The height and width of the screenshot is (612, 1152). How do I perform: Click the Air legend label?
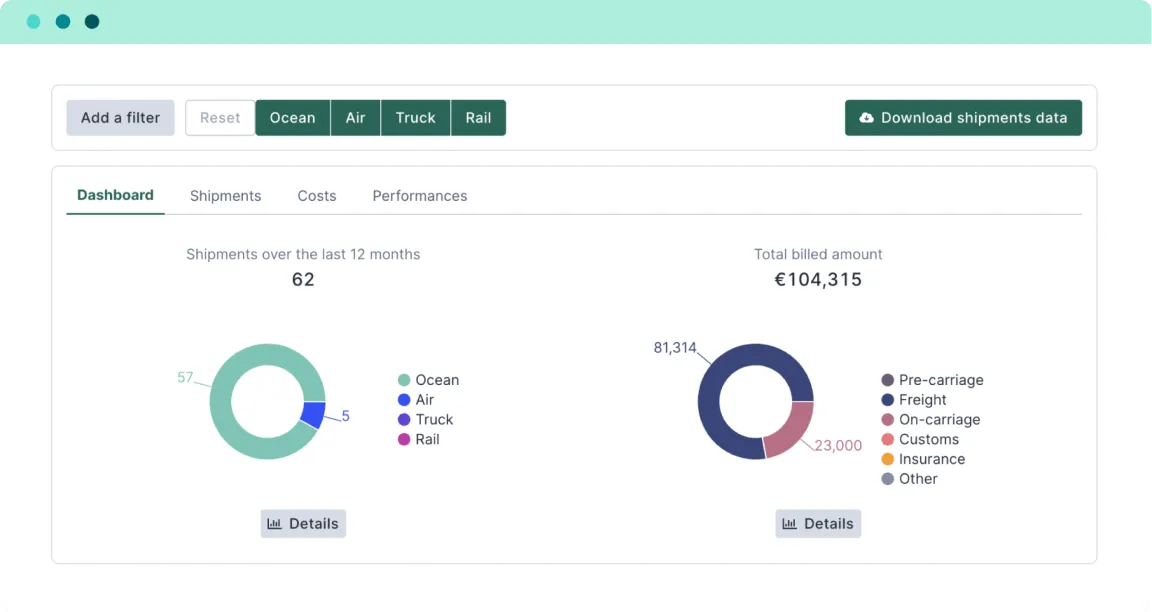click(425, 400)
